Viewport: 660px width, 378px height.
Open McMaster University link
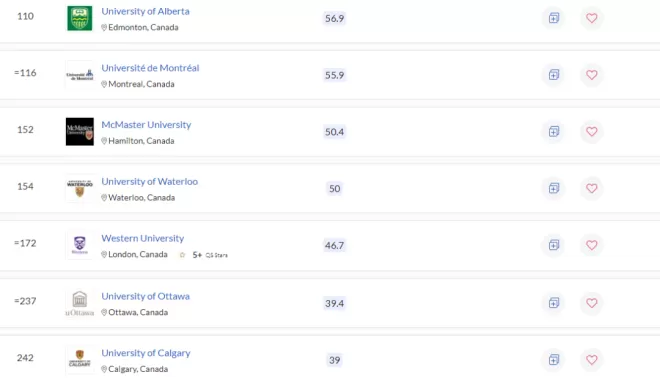click(146, 125)
